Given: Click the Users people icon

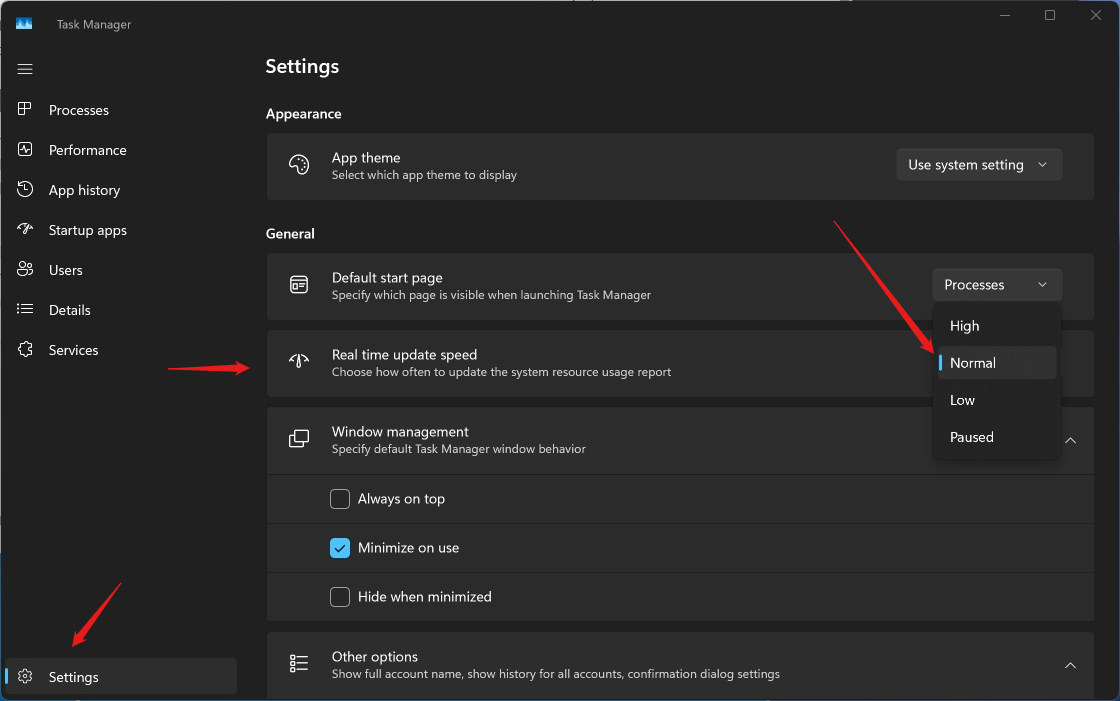Looking at the screenshot, I should pyautogui.click(x=25, y=270).
